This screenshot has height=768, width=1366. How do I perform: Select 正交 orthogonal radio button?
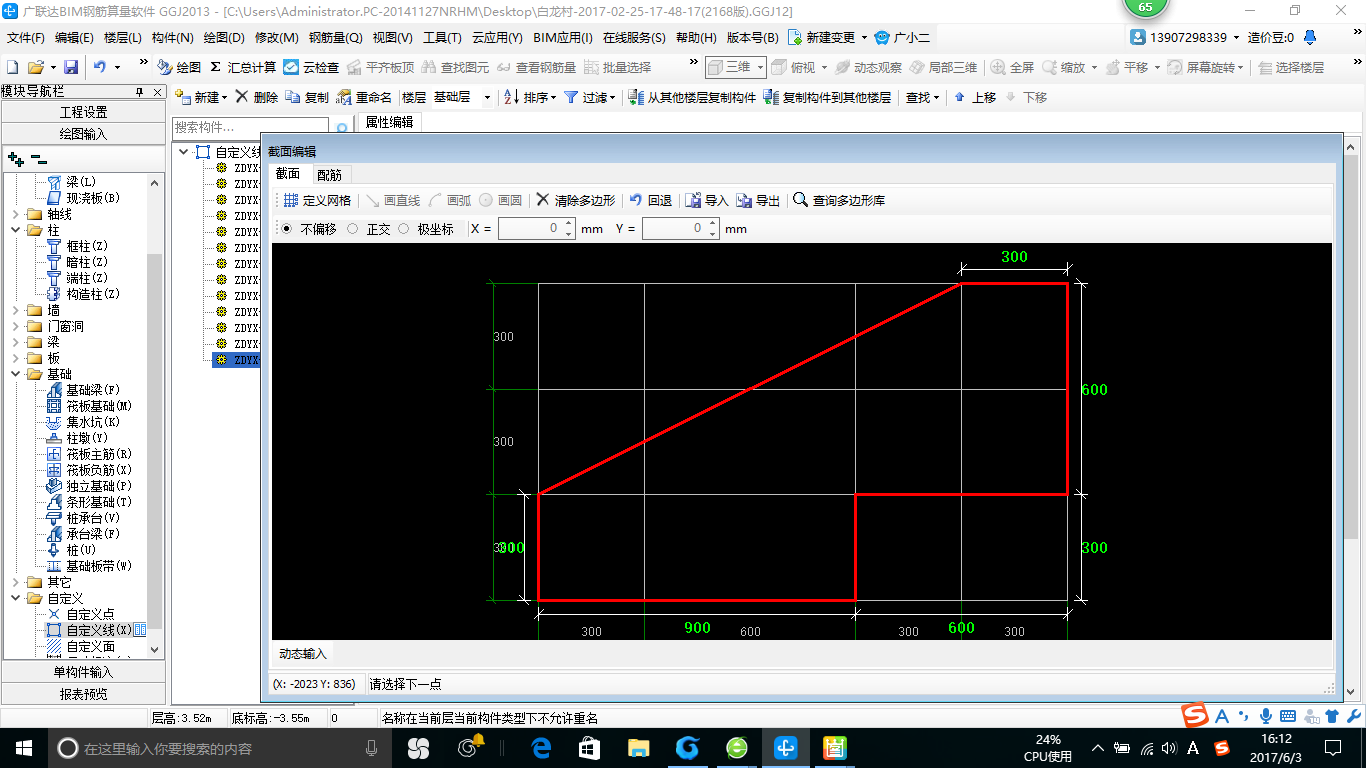tap(352, 229)
